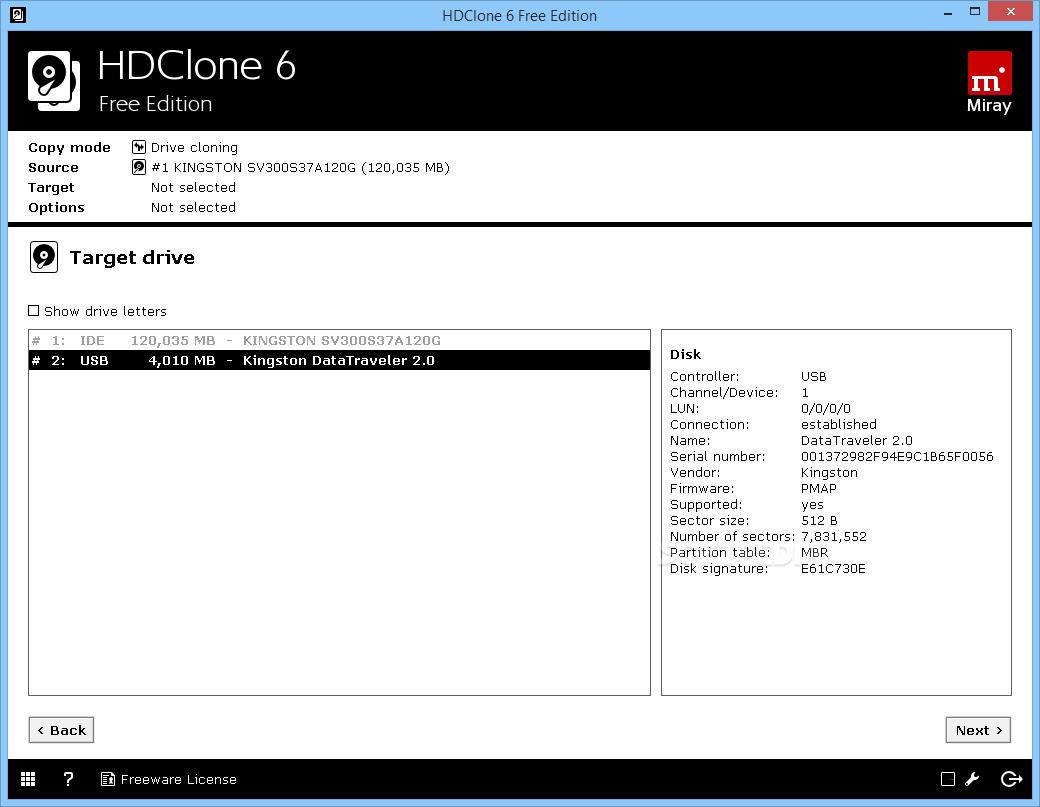This screenshot has width=1040, height=807.
Task: Select drive #1 IDE KINGSTON SV300S37A120G row
Action: (339, 340)
